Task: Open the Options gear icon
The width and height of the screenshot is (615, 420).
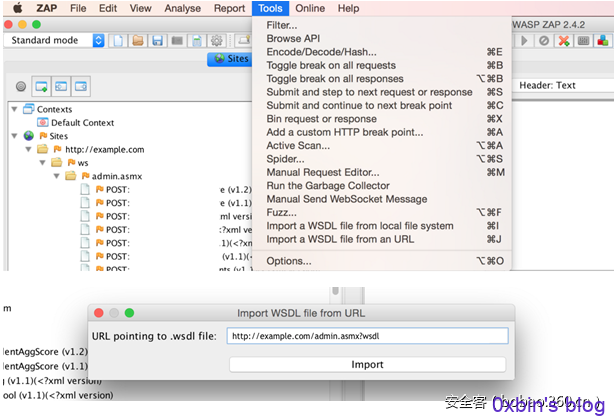Action: (217, 40)
